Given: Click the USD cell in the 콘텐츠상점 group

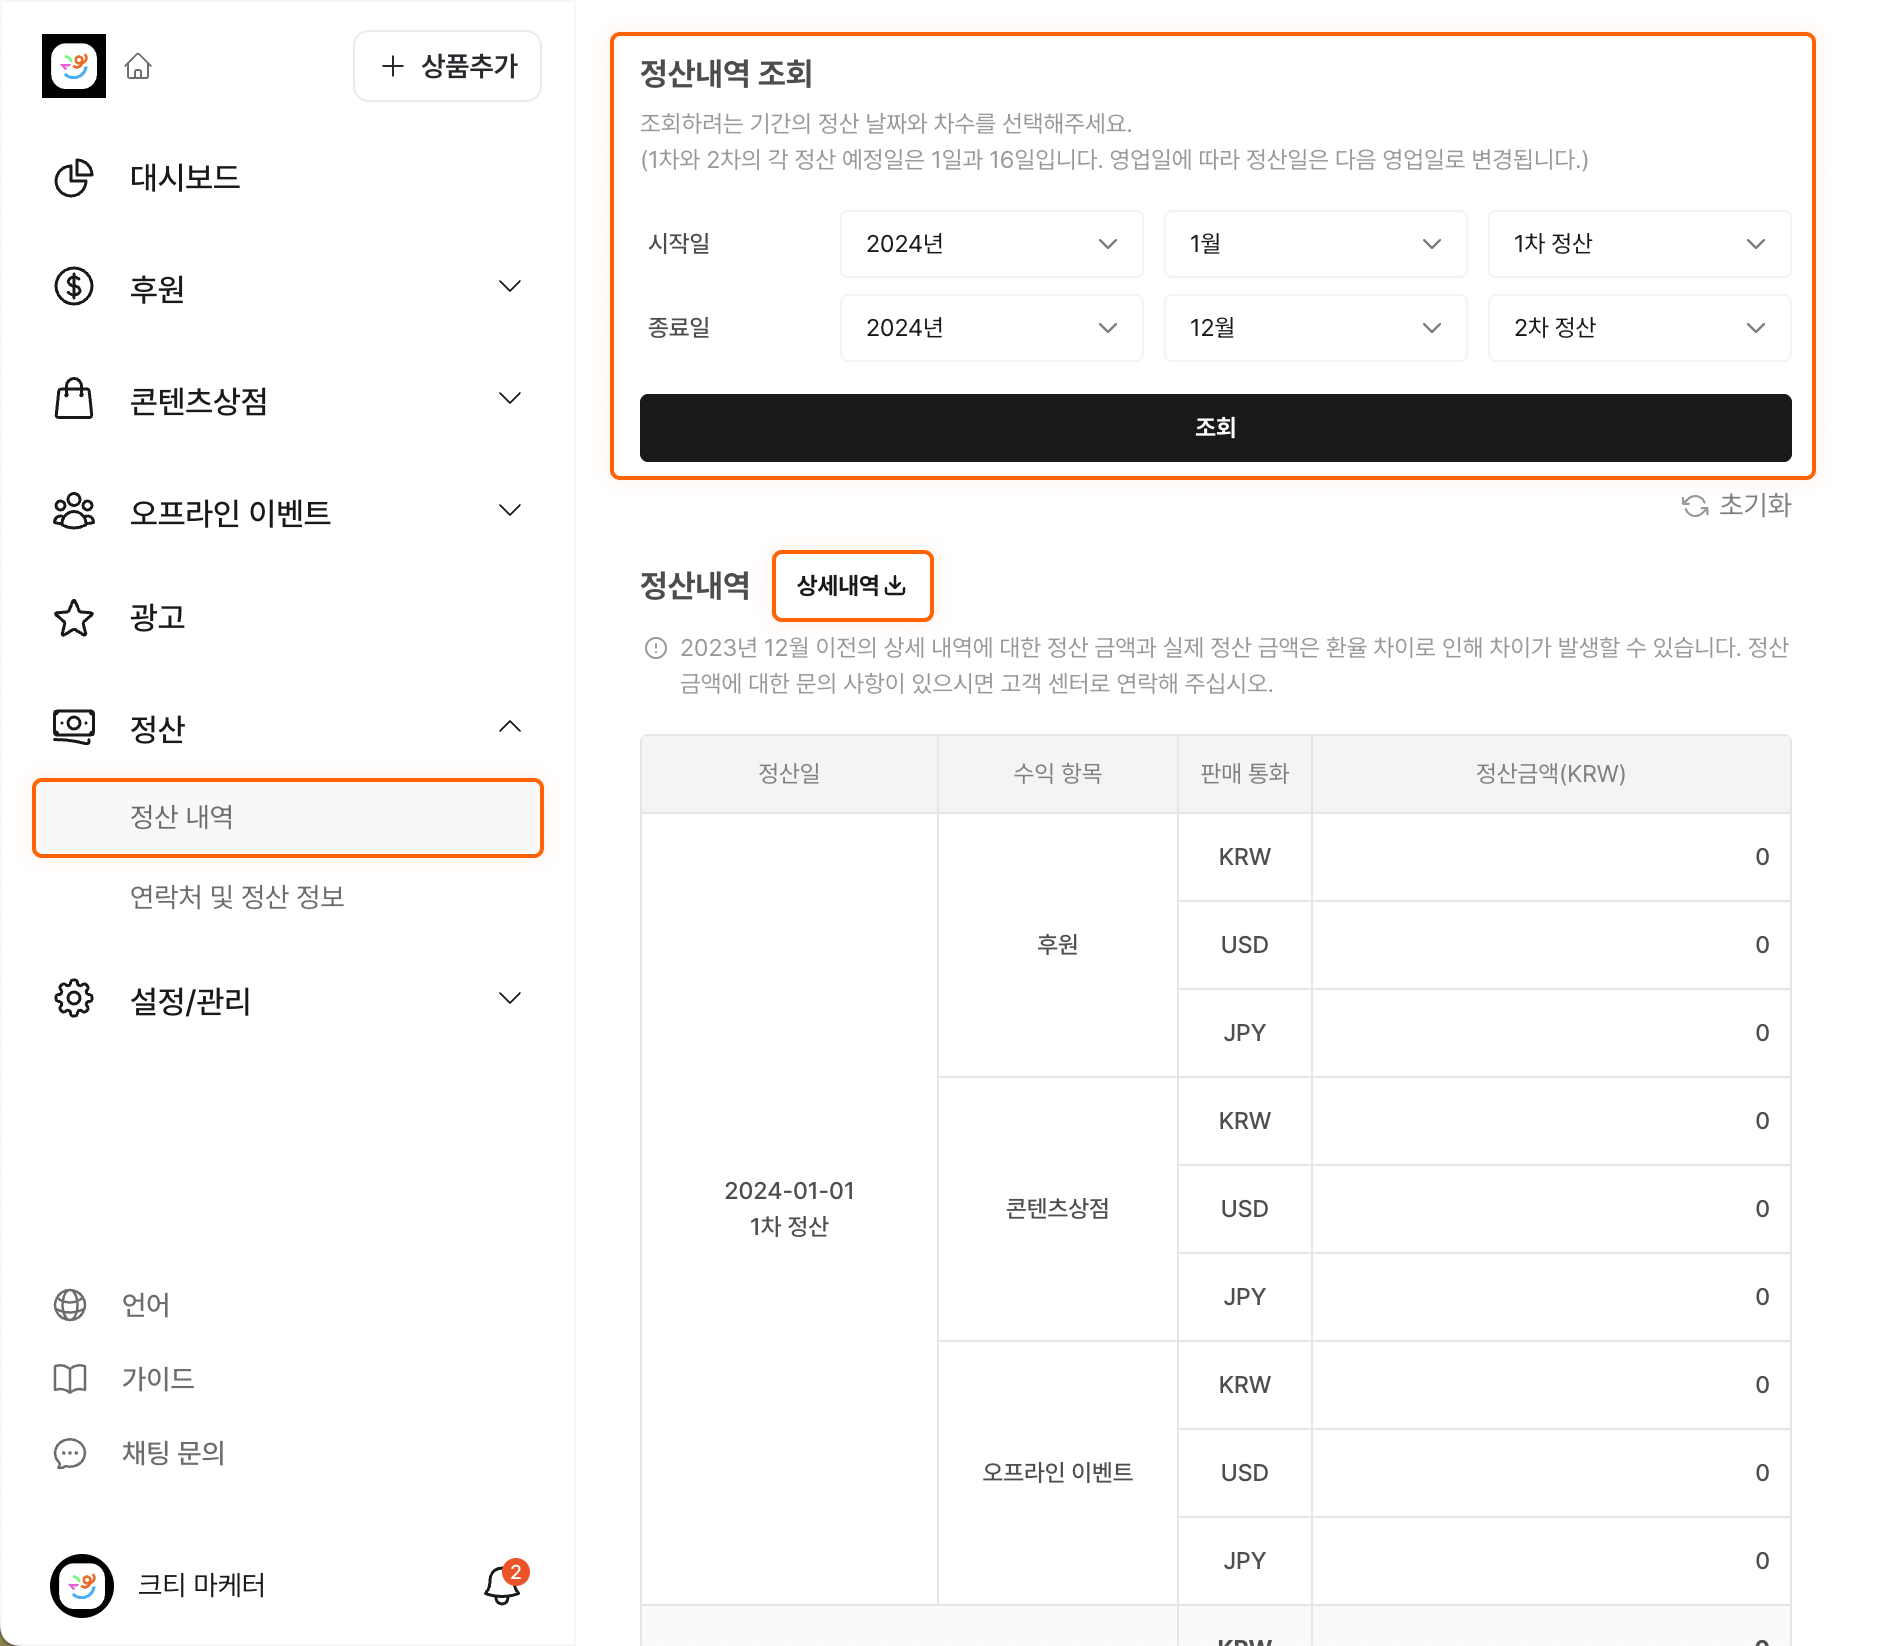Looking at the screenshot, I should (1244, 1209).
